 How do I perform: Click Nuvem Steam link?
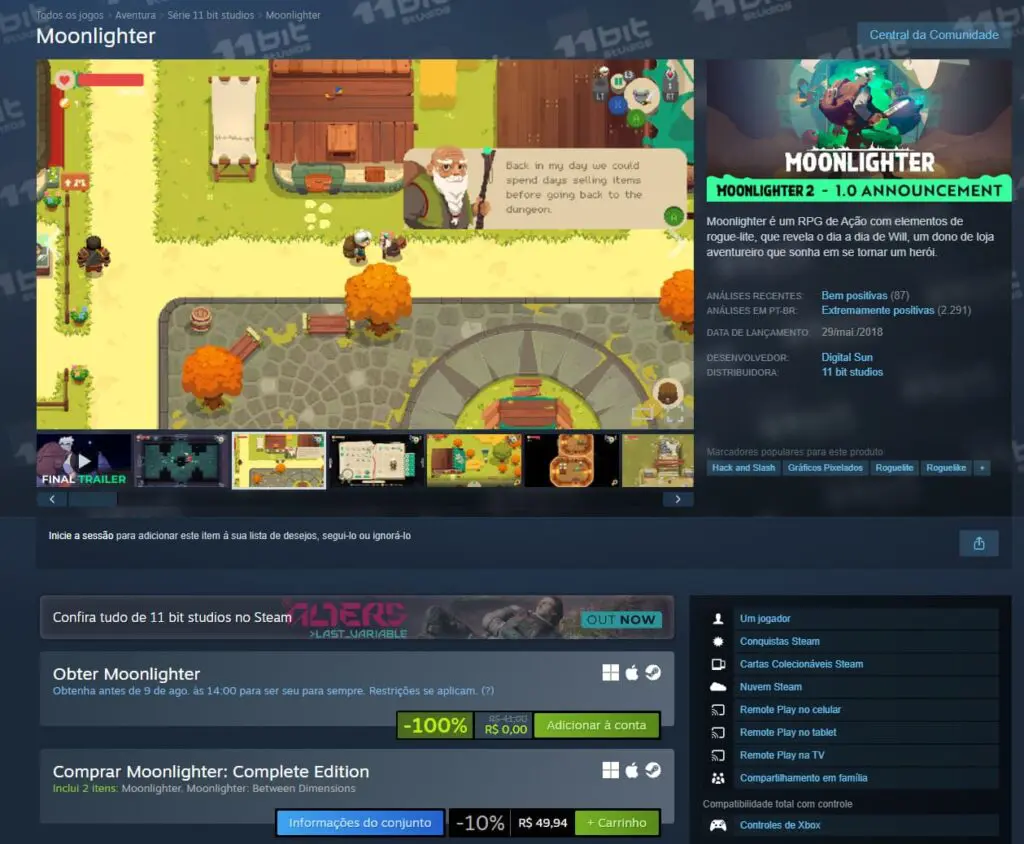pyautogui.click(x=771, y=687)
